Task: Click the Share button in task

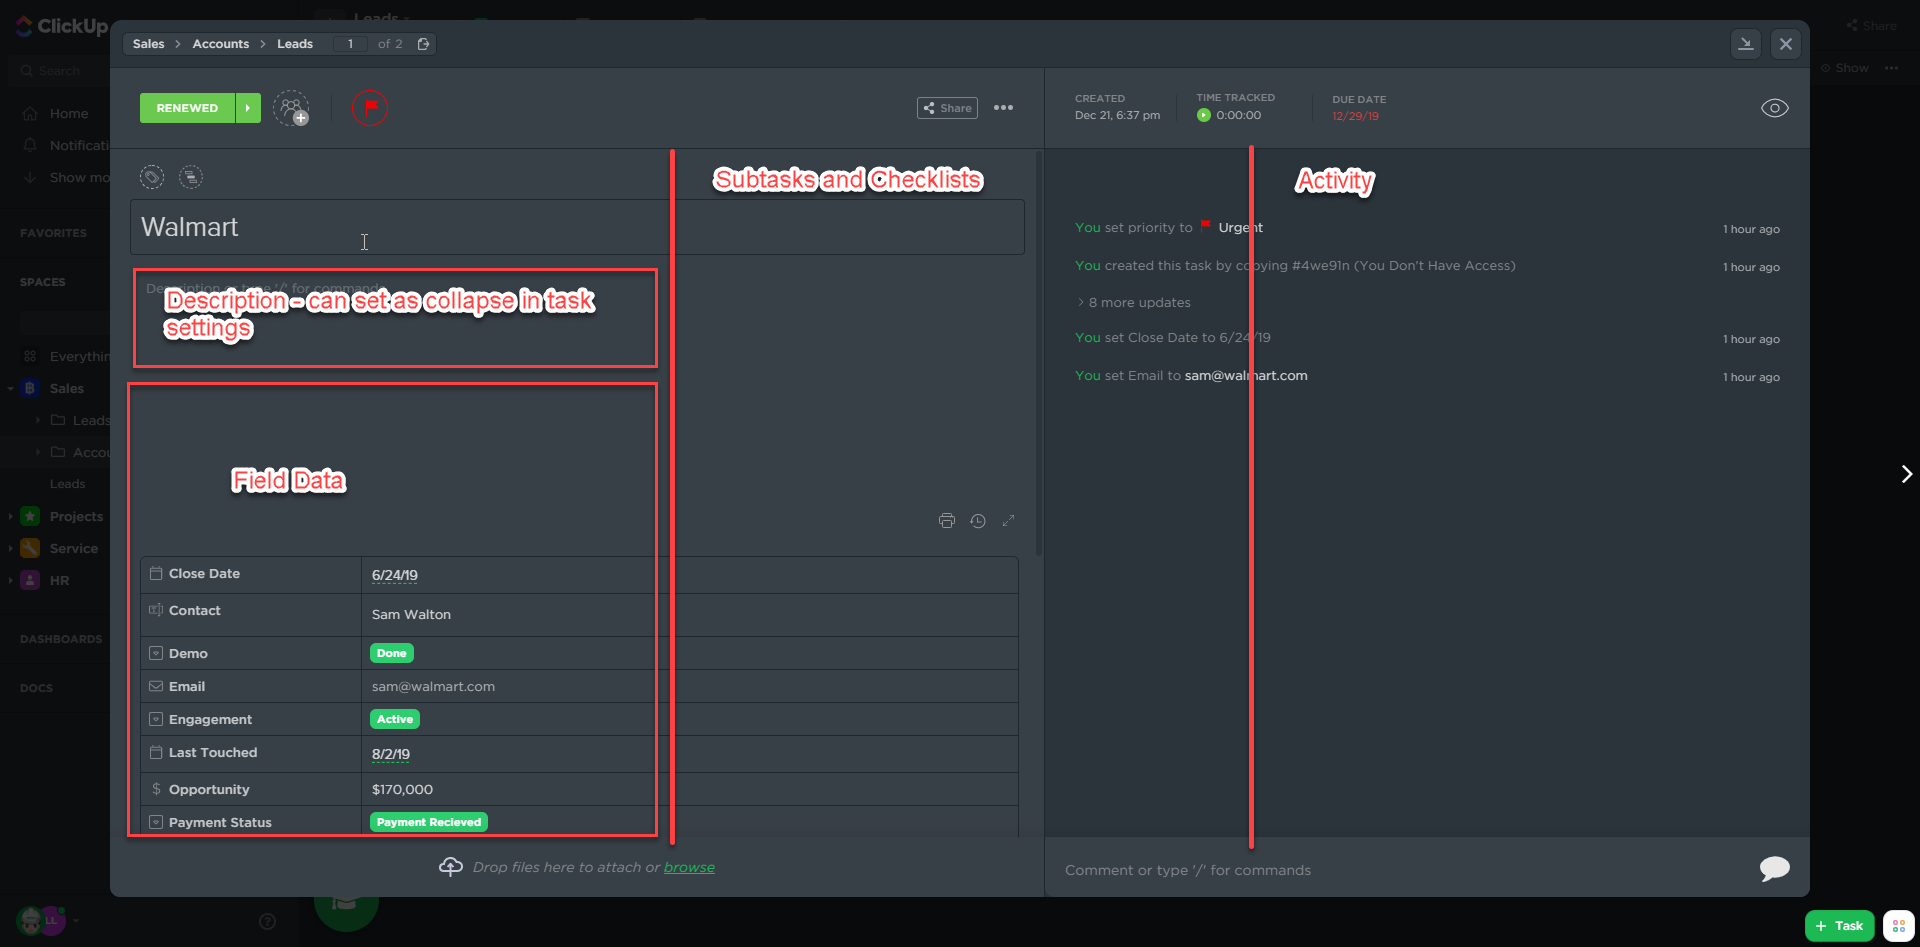Action: [947, 108]
